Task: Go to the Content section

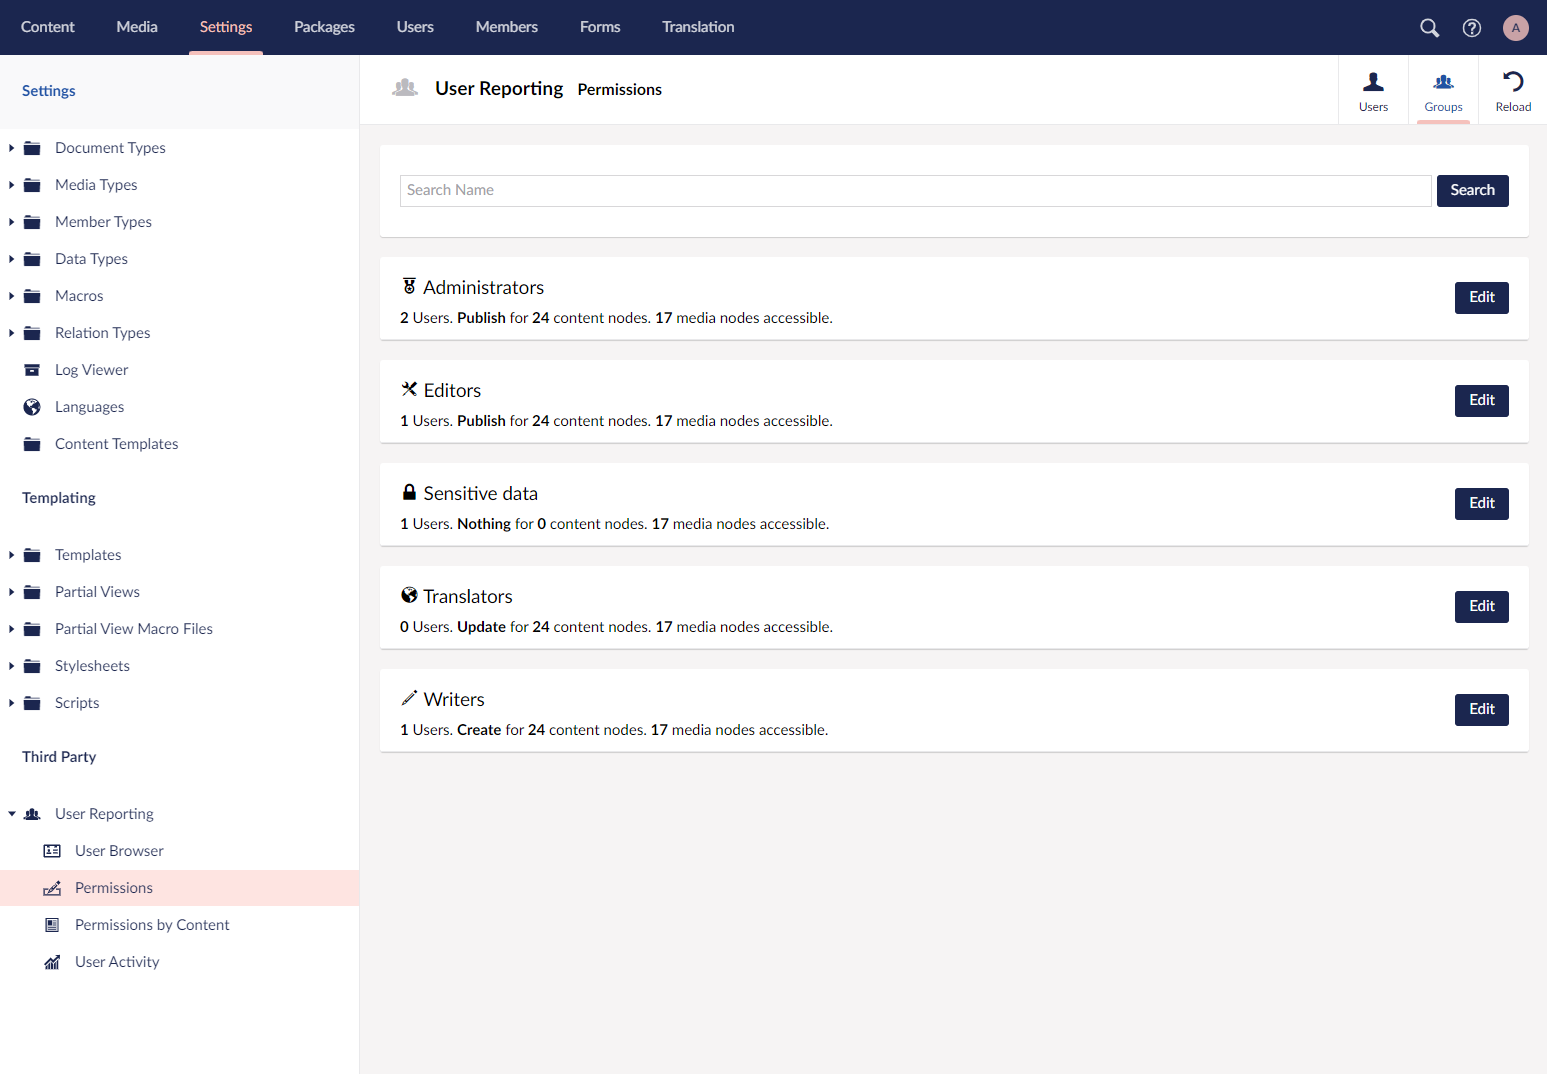Action: click(x=48, y=27)
